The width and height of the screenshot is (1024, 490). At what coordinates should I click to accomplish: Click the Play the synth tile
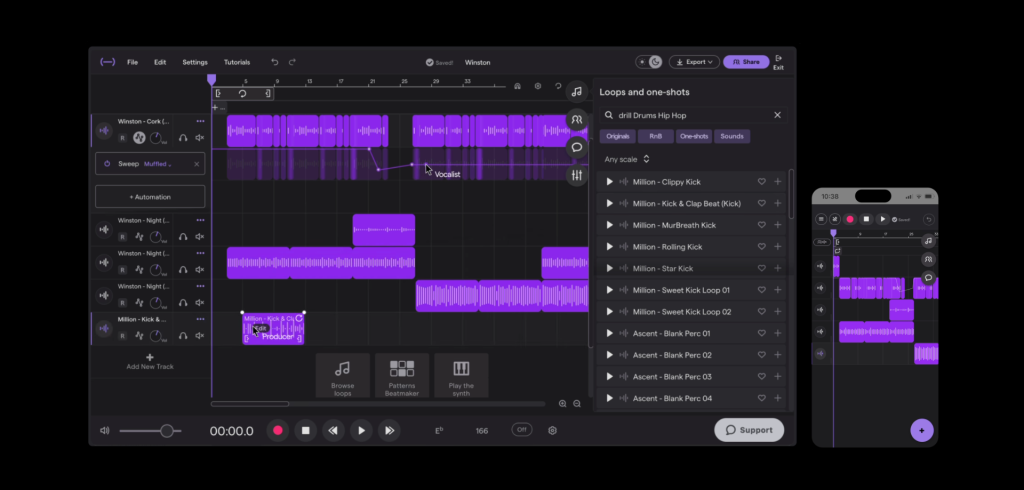pos(461,375)
